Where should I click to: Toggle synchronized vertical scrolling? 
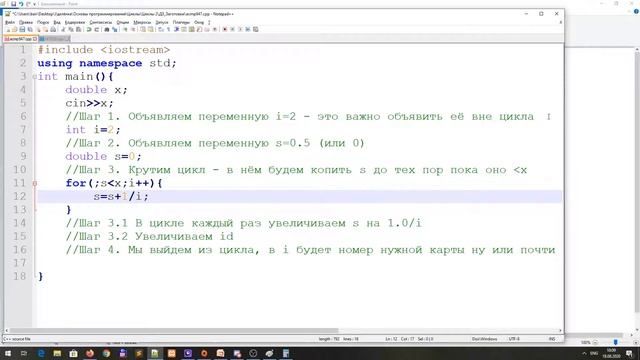143,29
